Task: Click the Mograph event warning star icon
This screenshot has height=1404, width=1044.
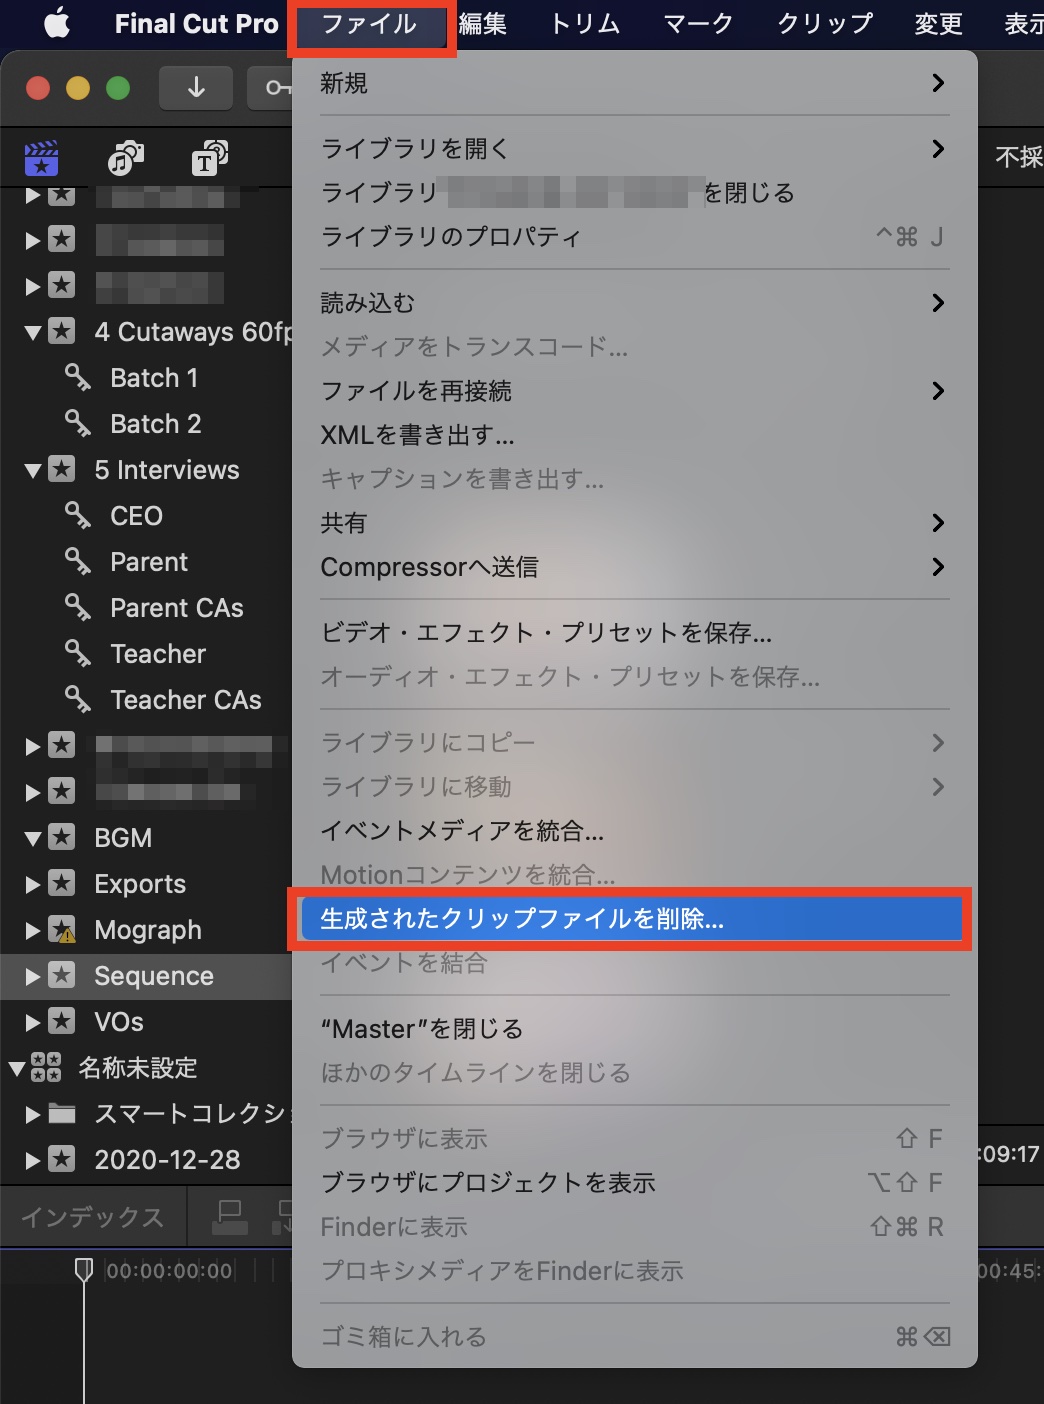Action: pyautogui.click(x=62, y=930)
